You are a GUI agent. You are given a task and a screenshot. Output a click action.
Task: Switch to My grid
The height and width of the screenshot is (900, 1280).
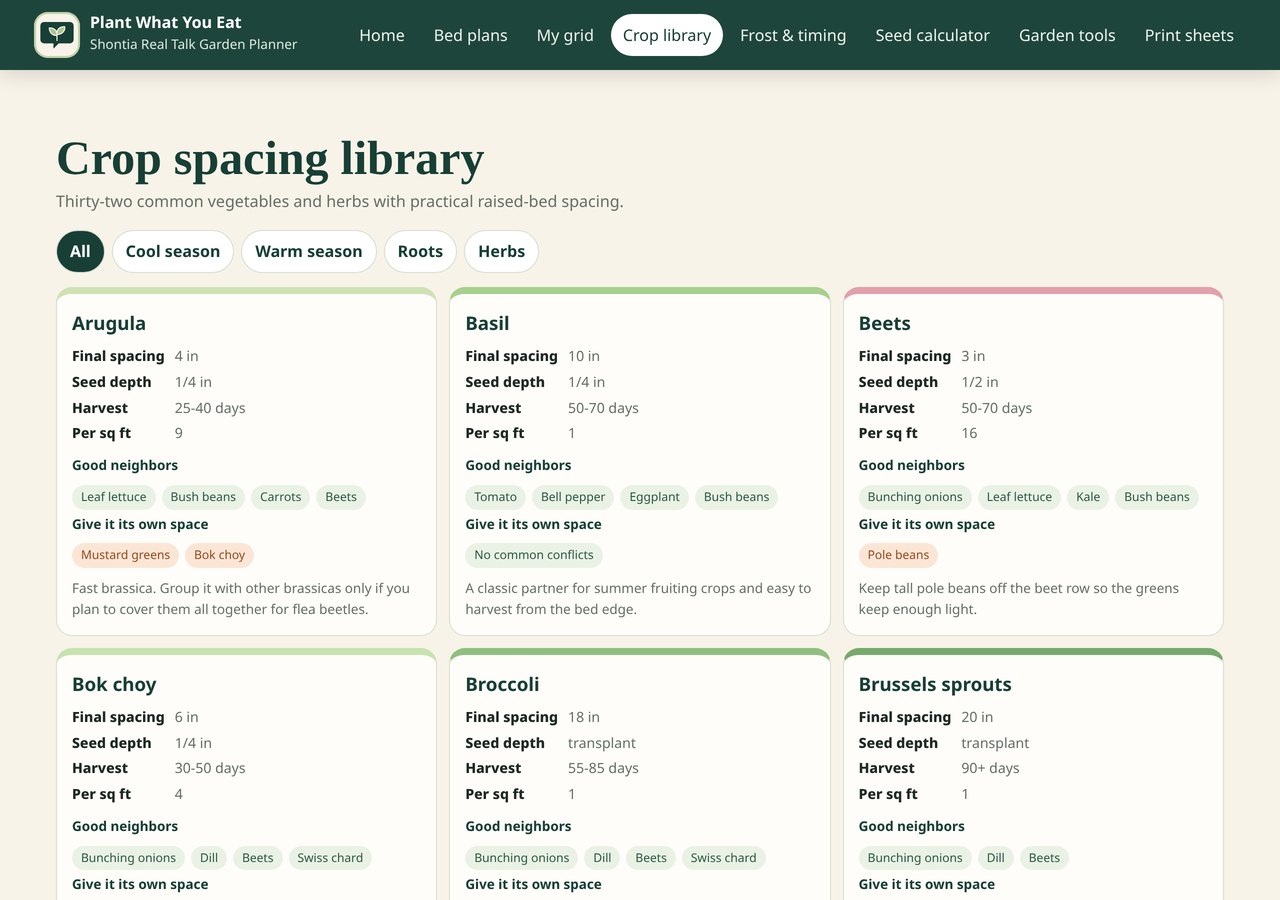pyautogui.click(x=565, y=35)
